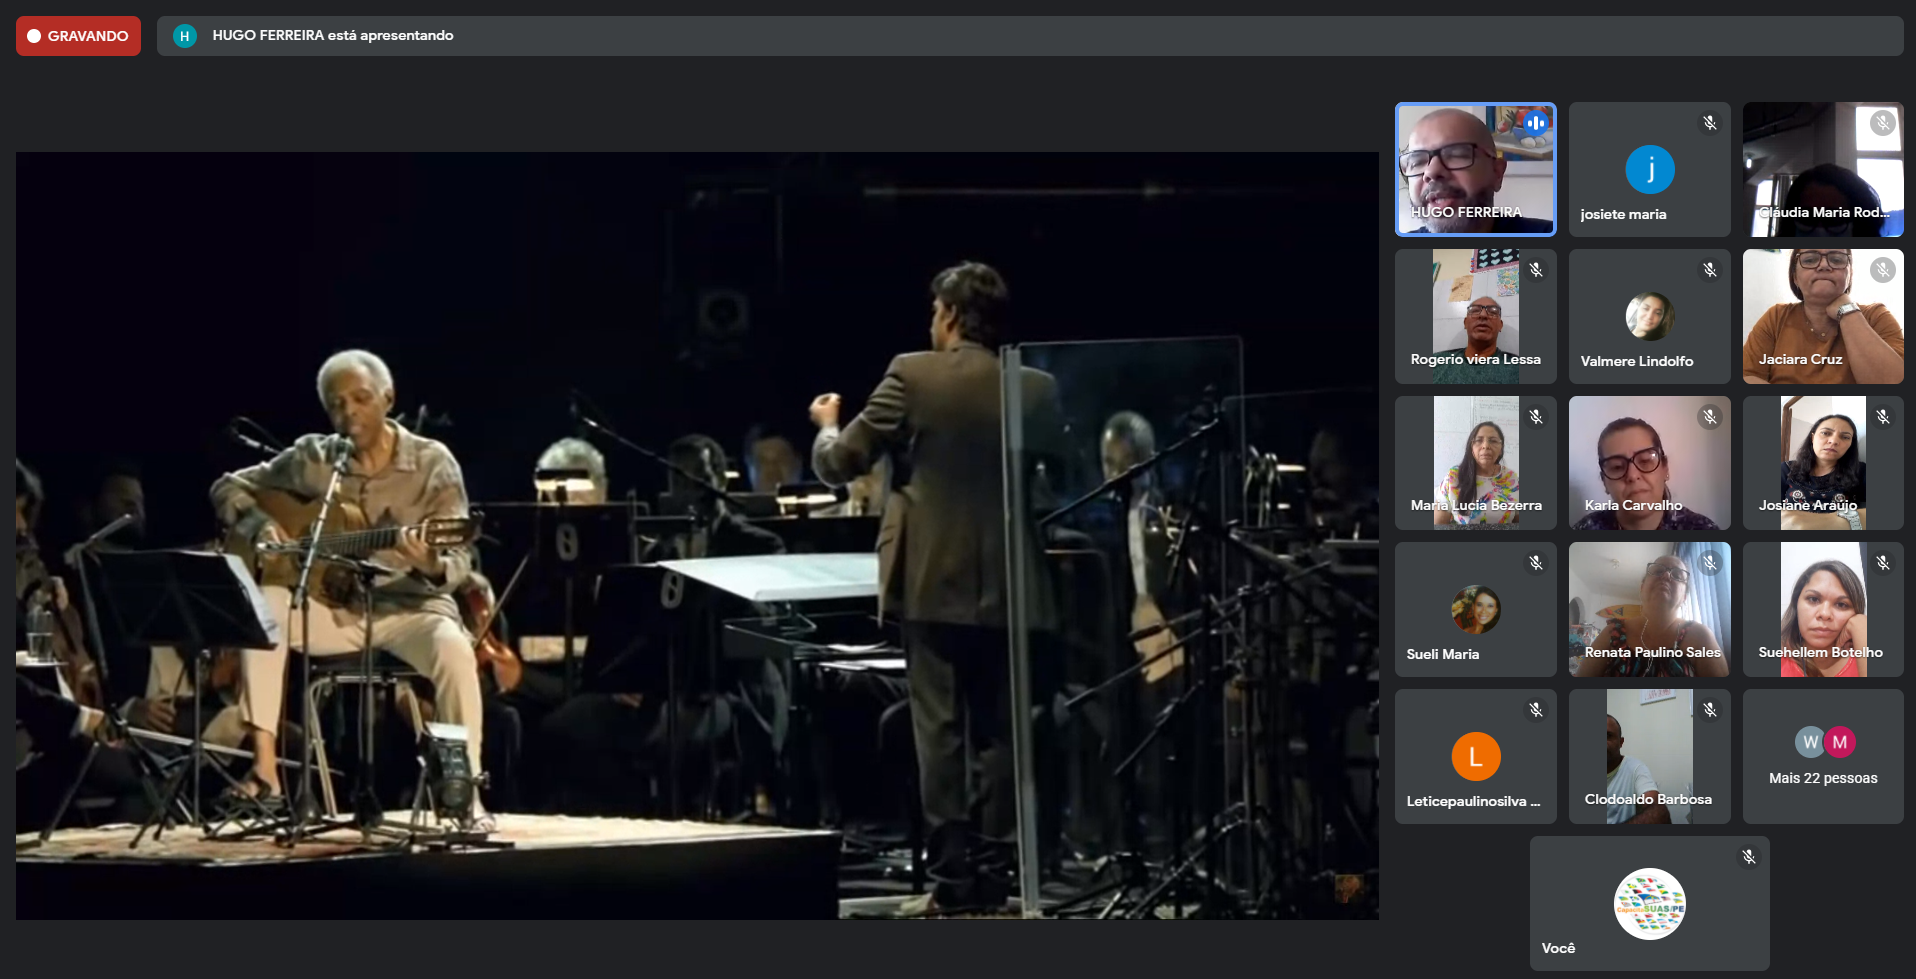Click the teal H presenter avatar icon
This screenshot has height=979, width=1916.
(x=184, y=36)
